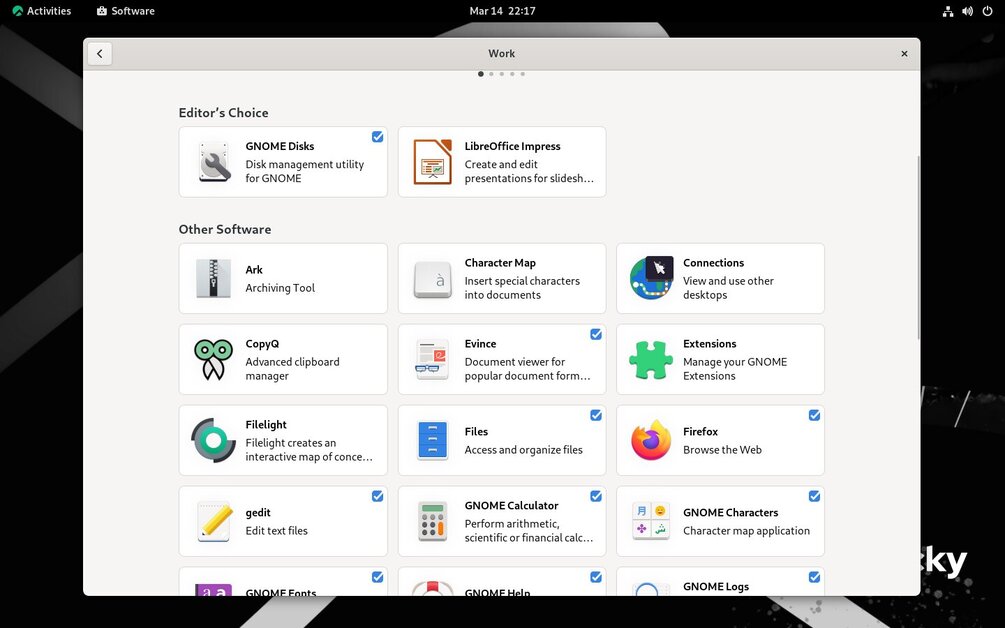The image size is (1005, 628).
Task: Toggle the installed checkmark on Firefox
Action: (815, 415)
